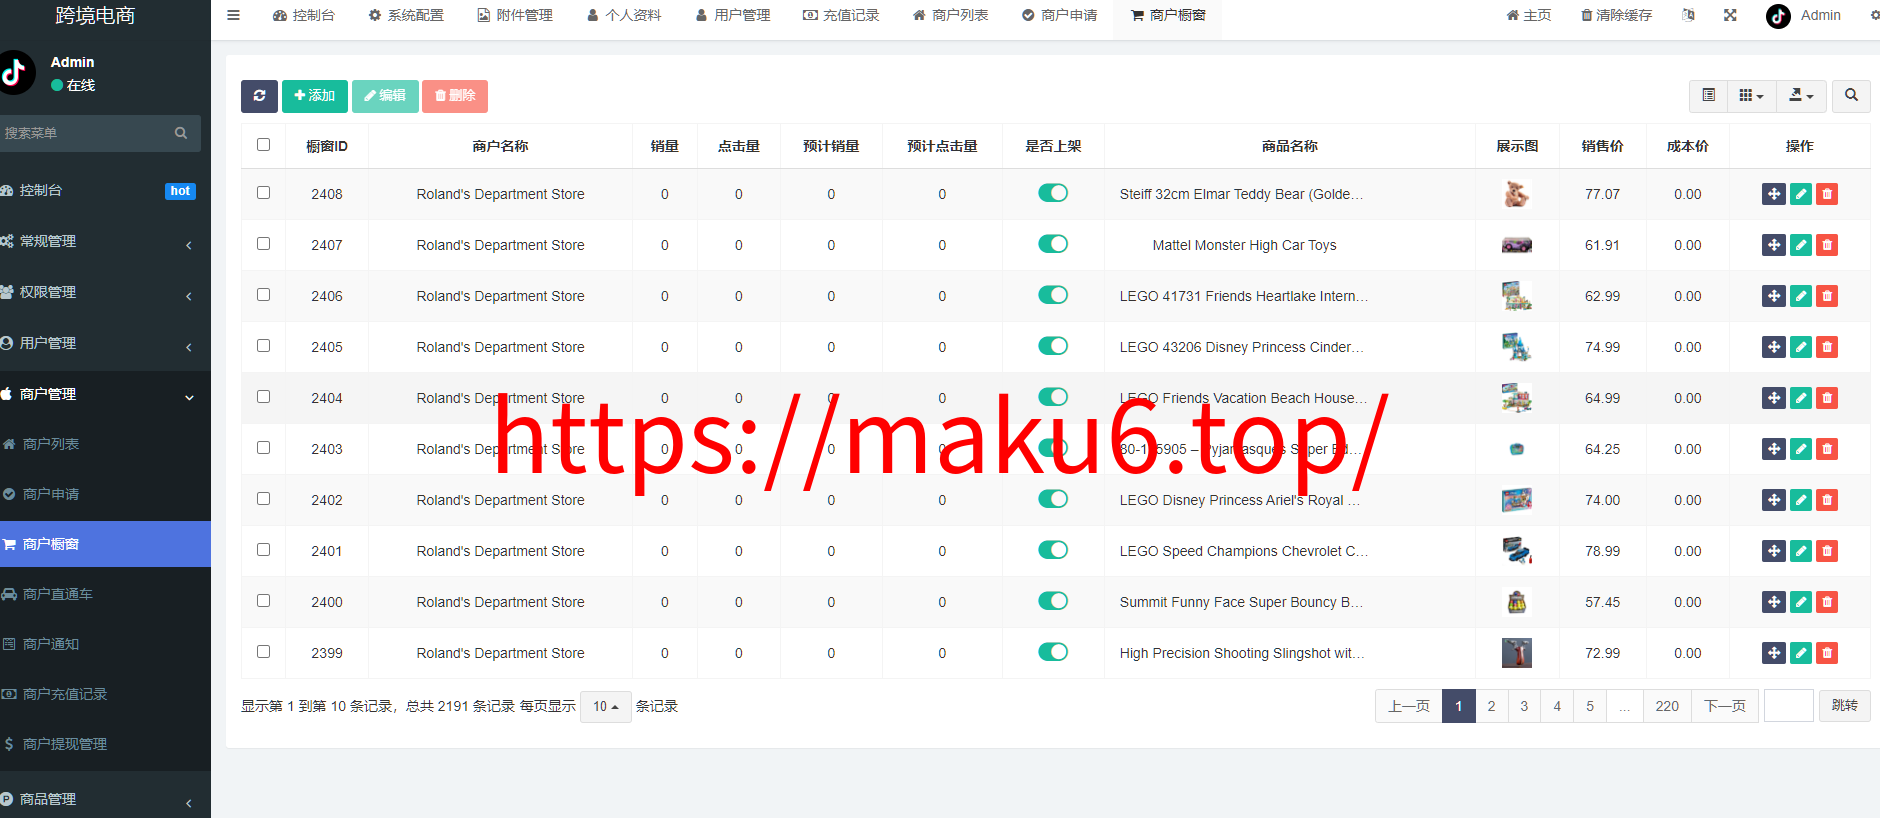Screen dimensions: 1880x818
Task: Click red trash icon for row 2406
Action: click(x=1827, y=296)
